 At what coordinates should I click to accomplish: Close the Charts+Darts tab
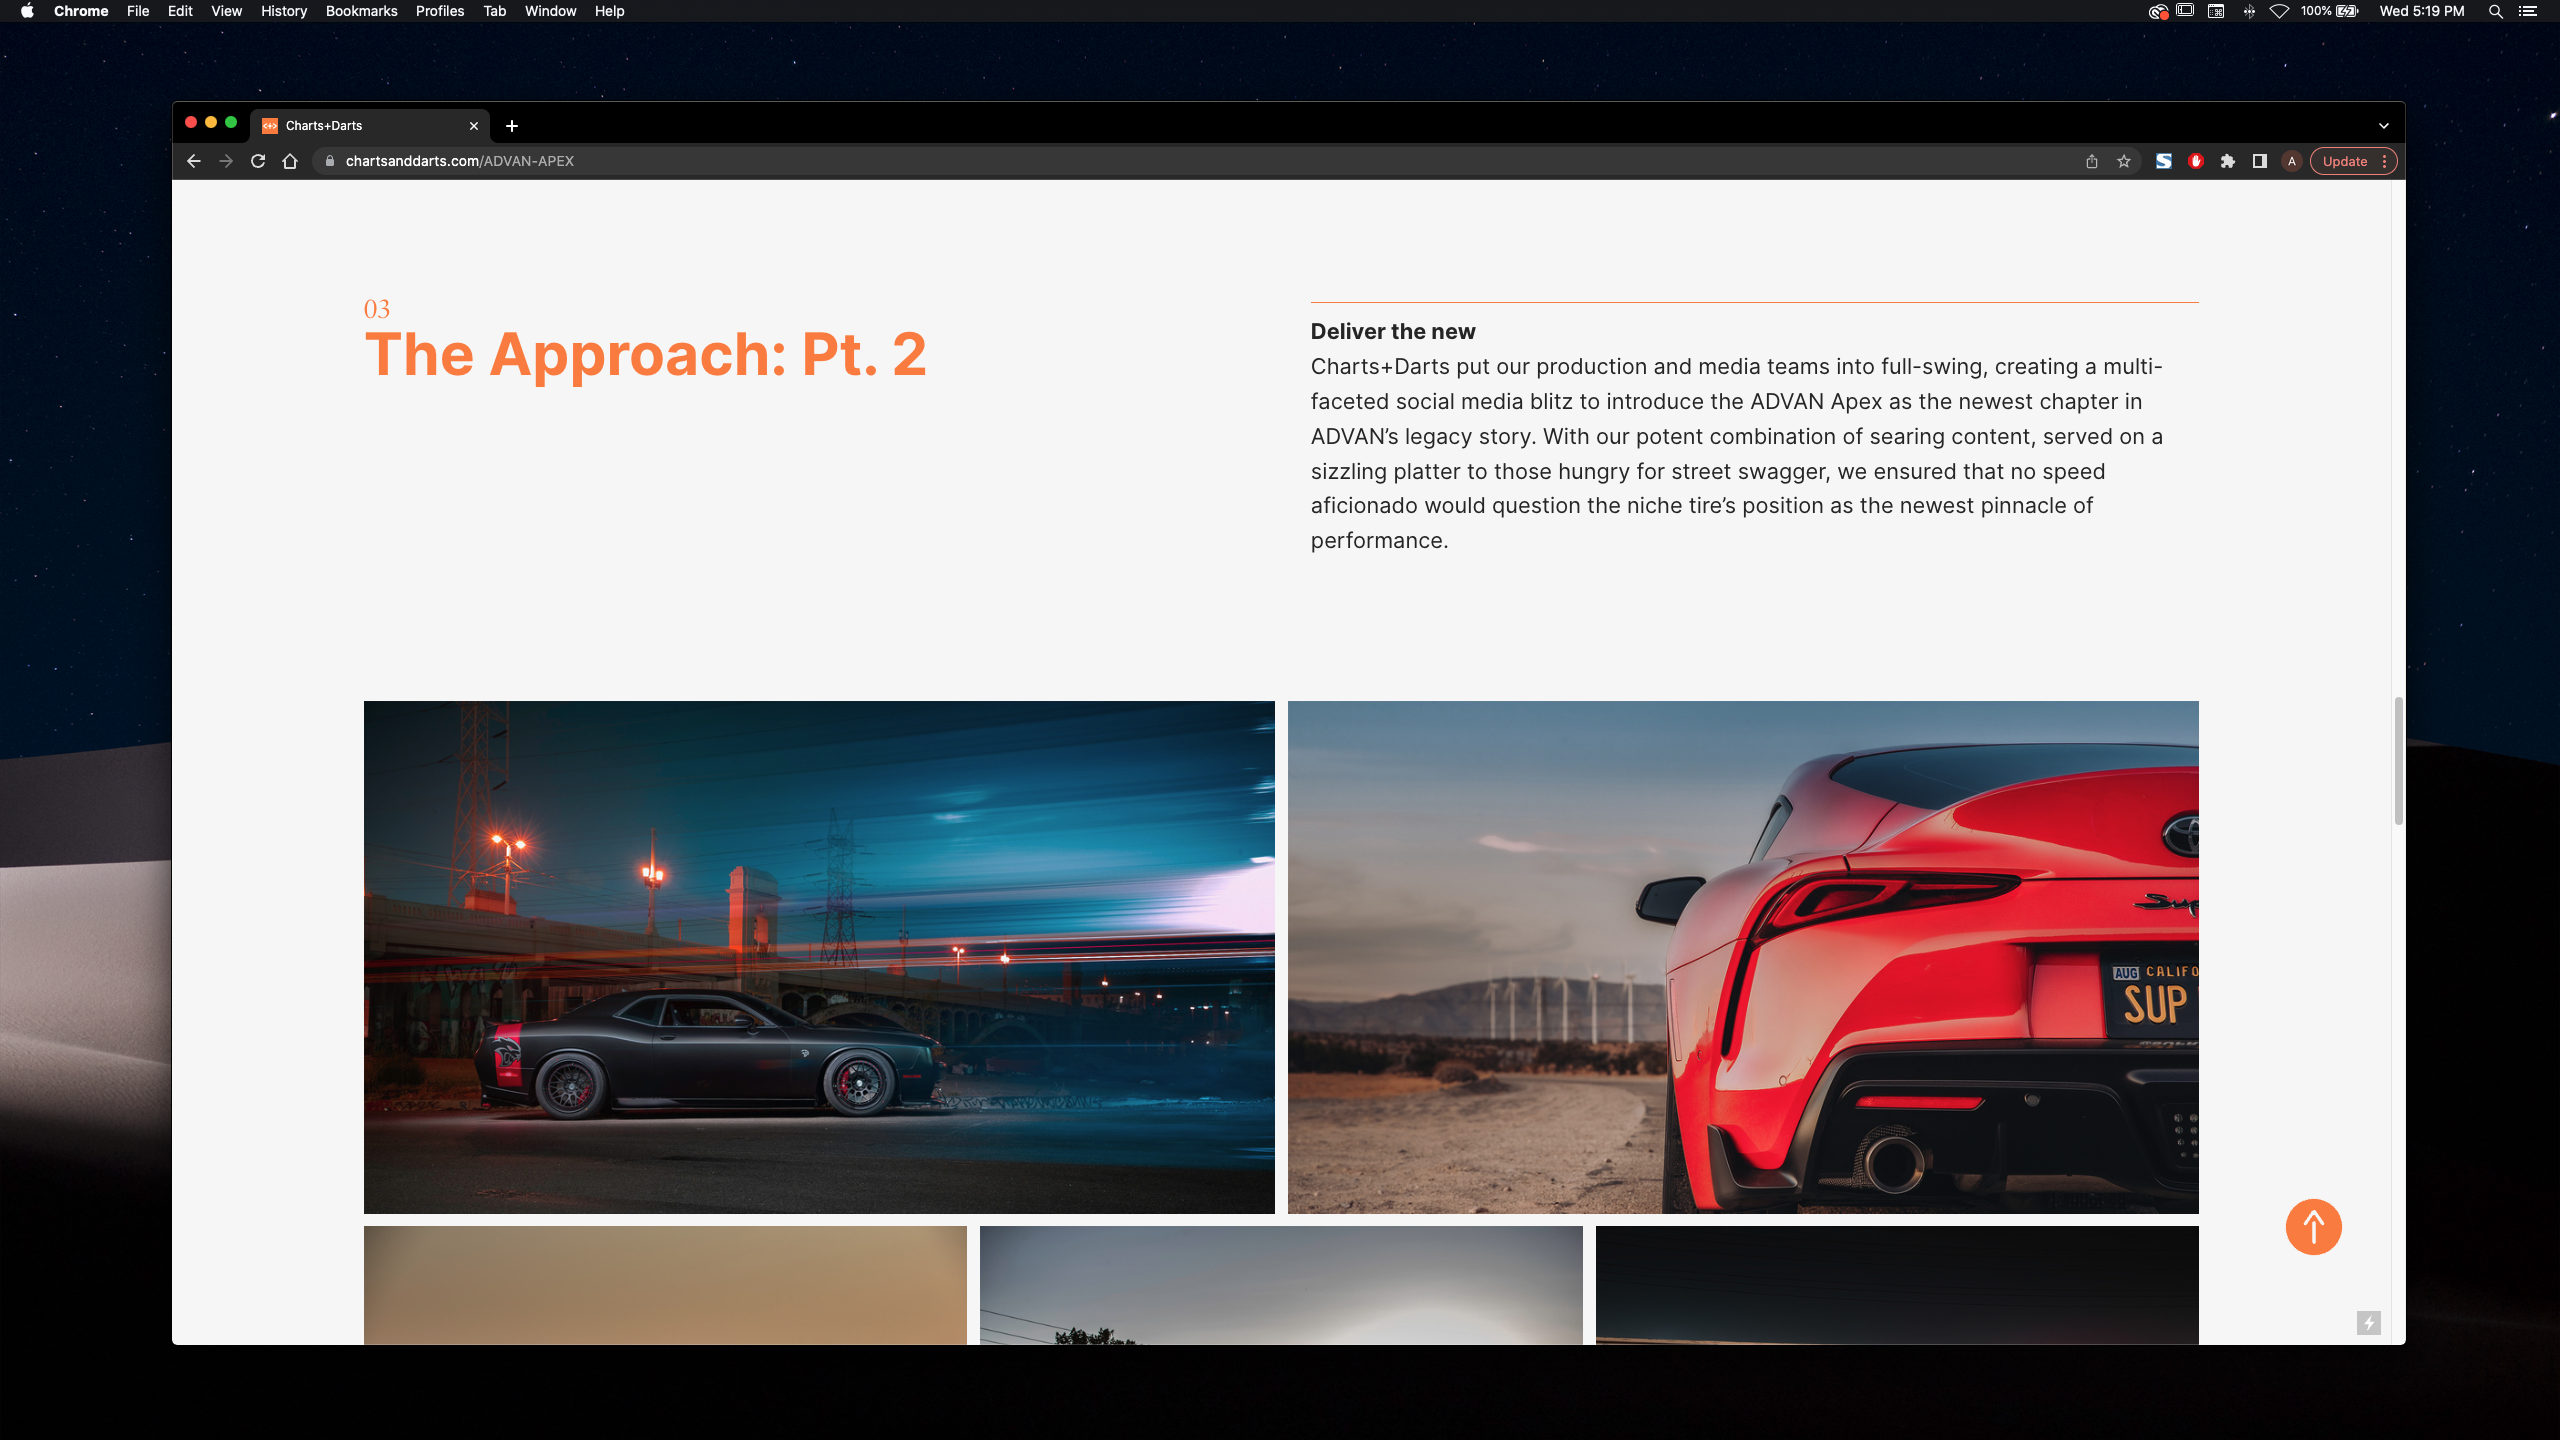tap(474, 126)
